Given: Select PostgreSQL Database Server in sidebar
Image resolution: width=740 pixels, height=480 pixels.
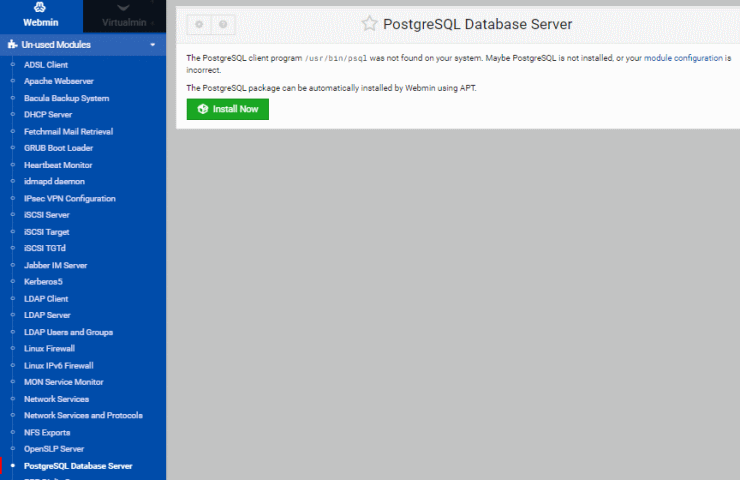Looking at the screenshot, I should (x=78, y=466).
